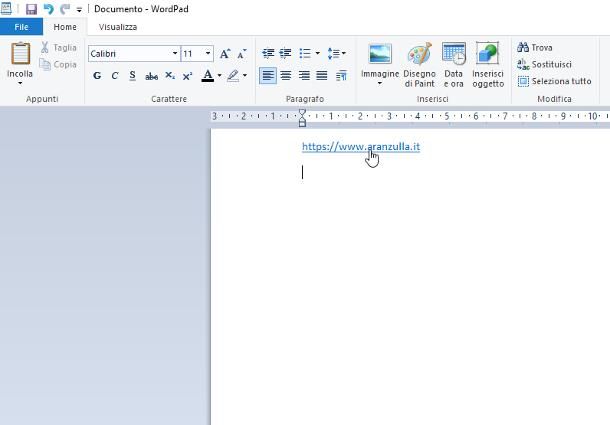Open the list style dropdown arrow
The height and width of the screenshot is (425, 610).
click(x=317, y=53)
